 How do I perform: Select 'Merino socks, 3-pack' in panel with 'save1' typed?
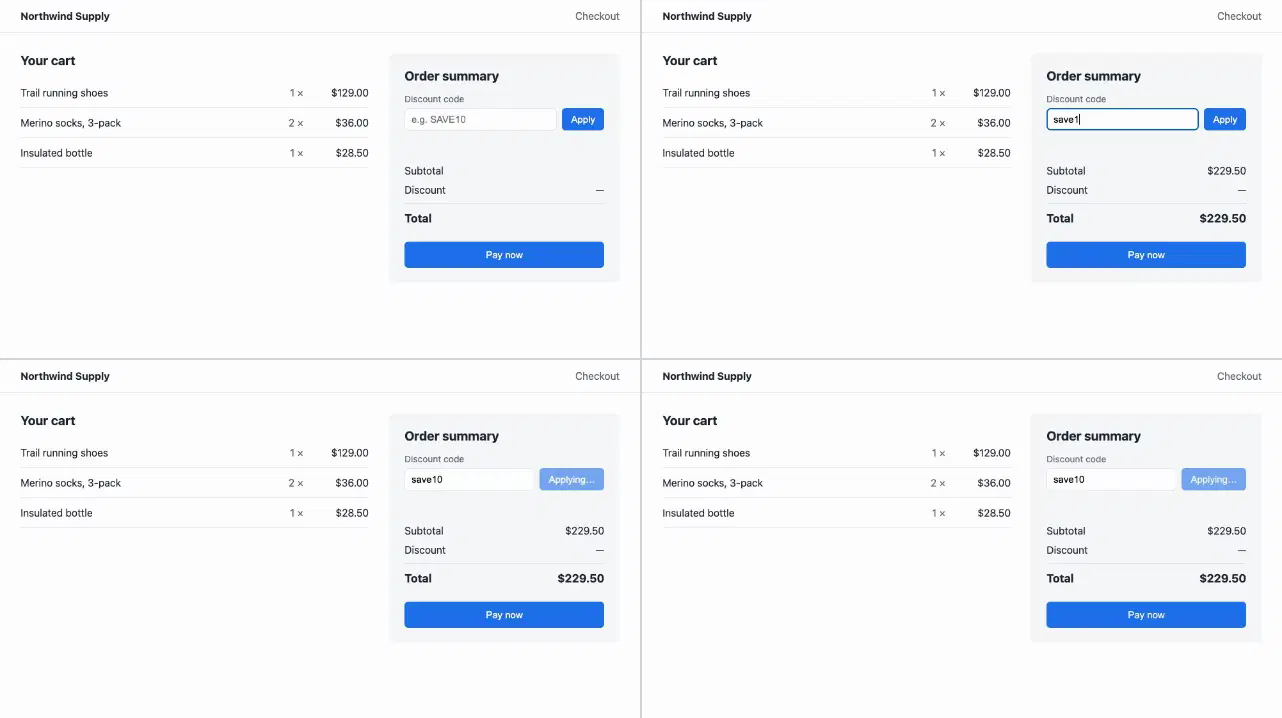pyautogui.click(x=712, y=123)
